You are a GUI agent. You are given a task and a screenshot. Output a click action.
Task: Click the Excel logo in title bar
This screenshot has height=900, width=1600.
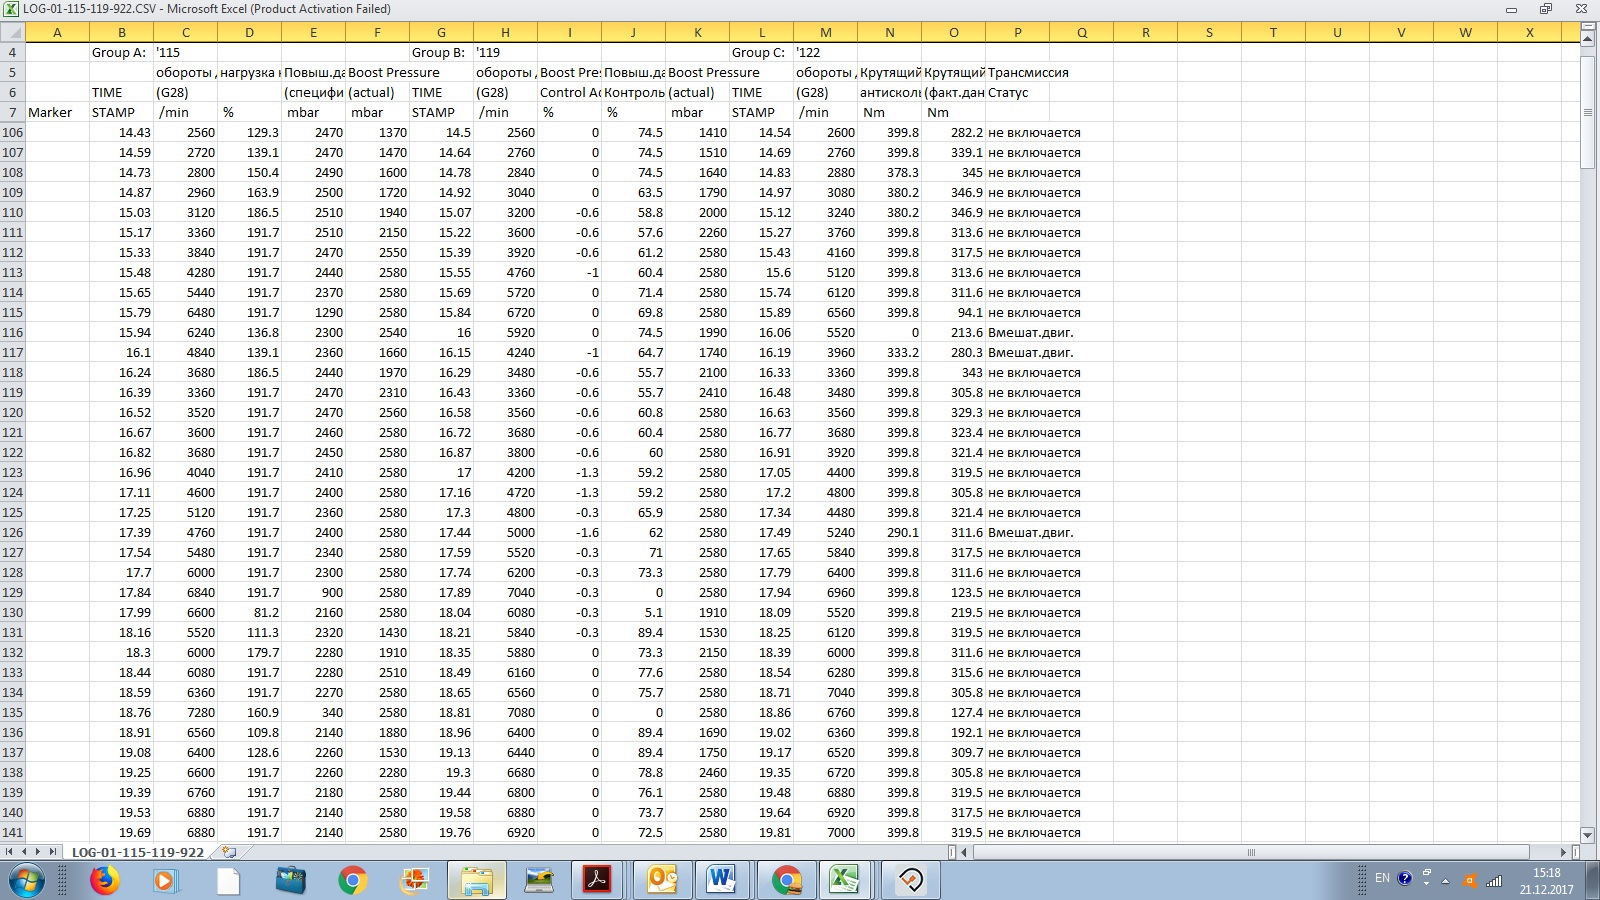click(12, 9)
